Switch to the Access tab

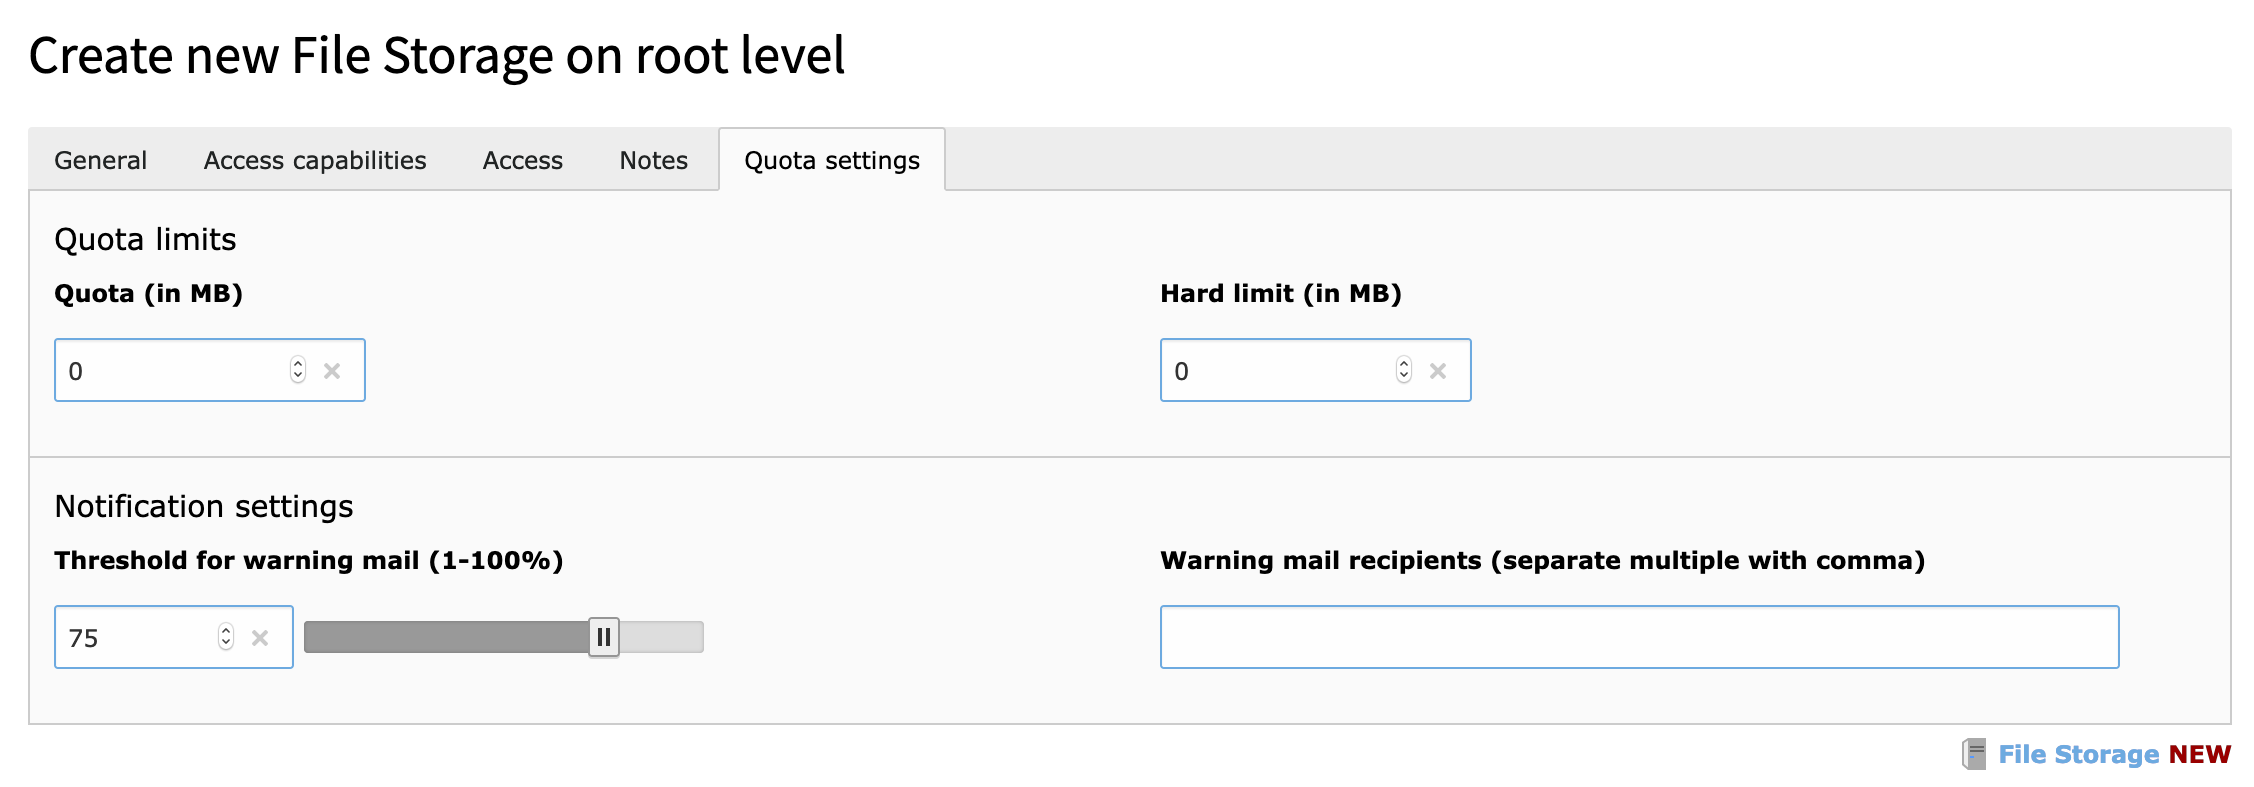(522, 160)
